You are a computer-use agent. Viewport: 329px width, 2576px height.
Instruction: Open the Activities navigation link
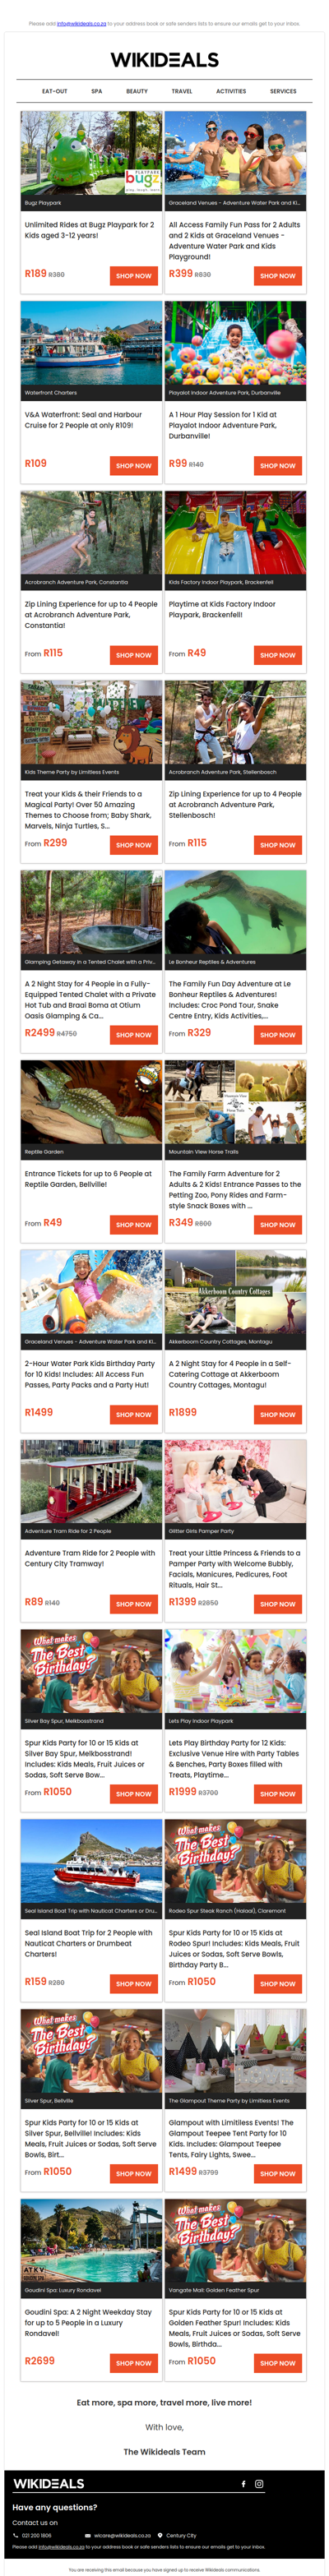[x=231, y=91]
